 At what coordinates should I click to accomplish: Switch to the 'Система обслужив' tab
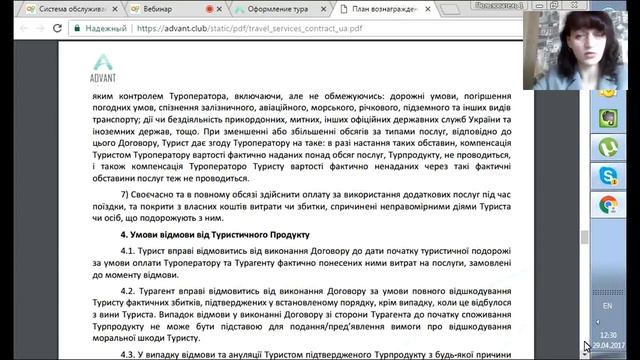click(x=71, y=9)
